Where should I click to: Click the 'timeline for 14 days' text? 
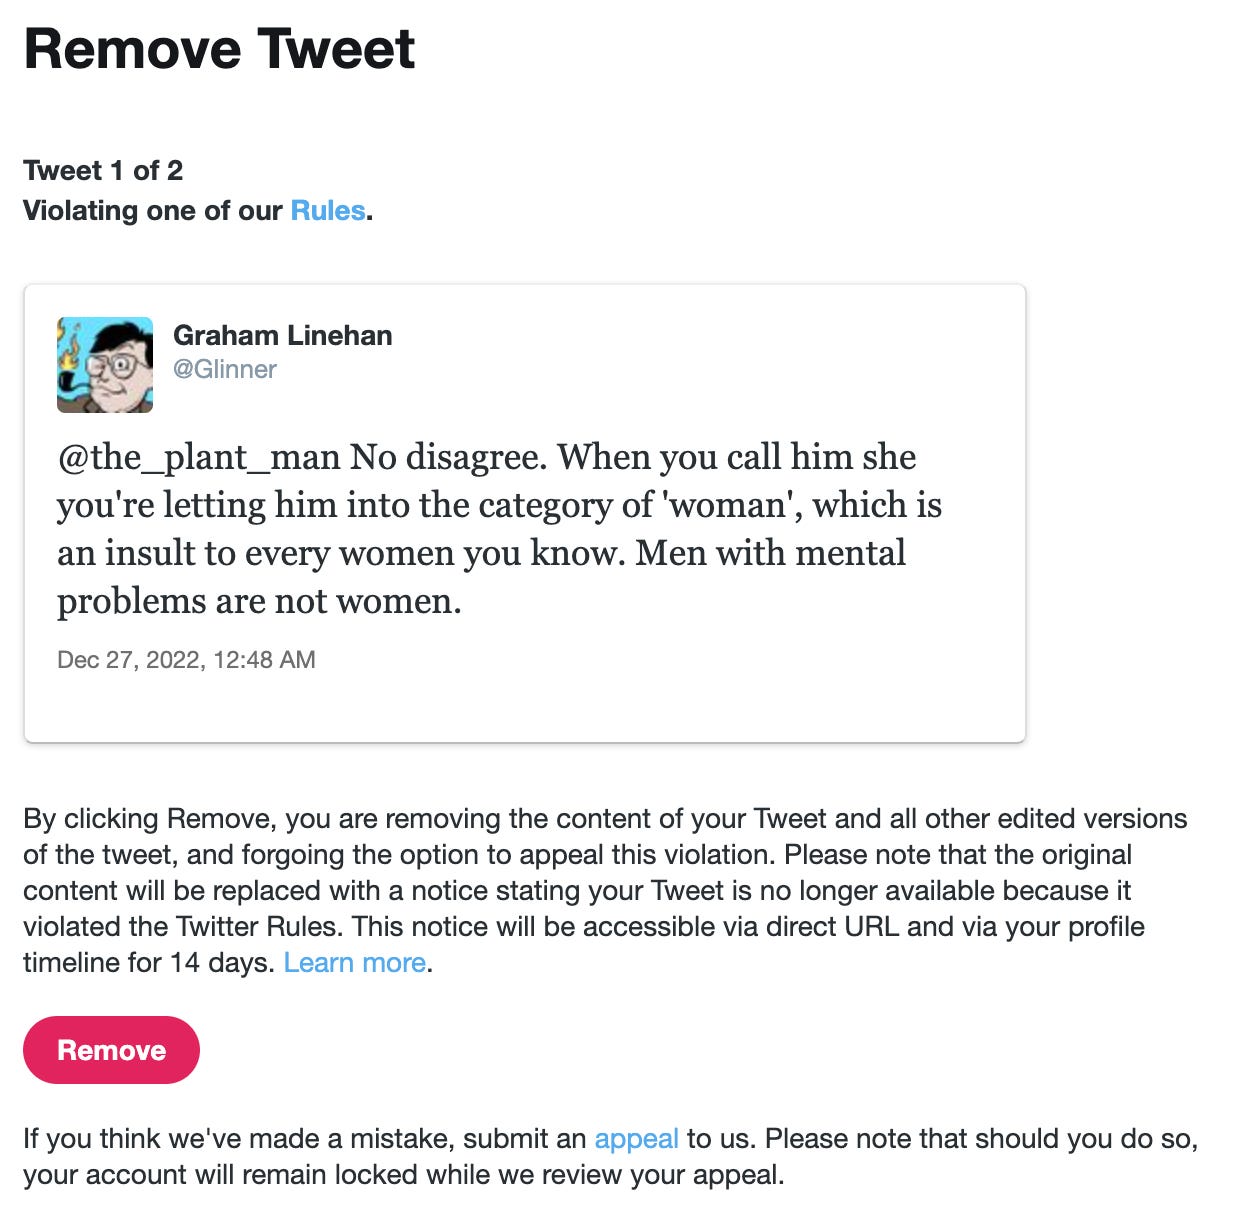[x=149, y=963]
